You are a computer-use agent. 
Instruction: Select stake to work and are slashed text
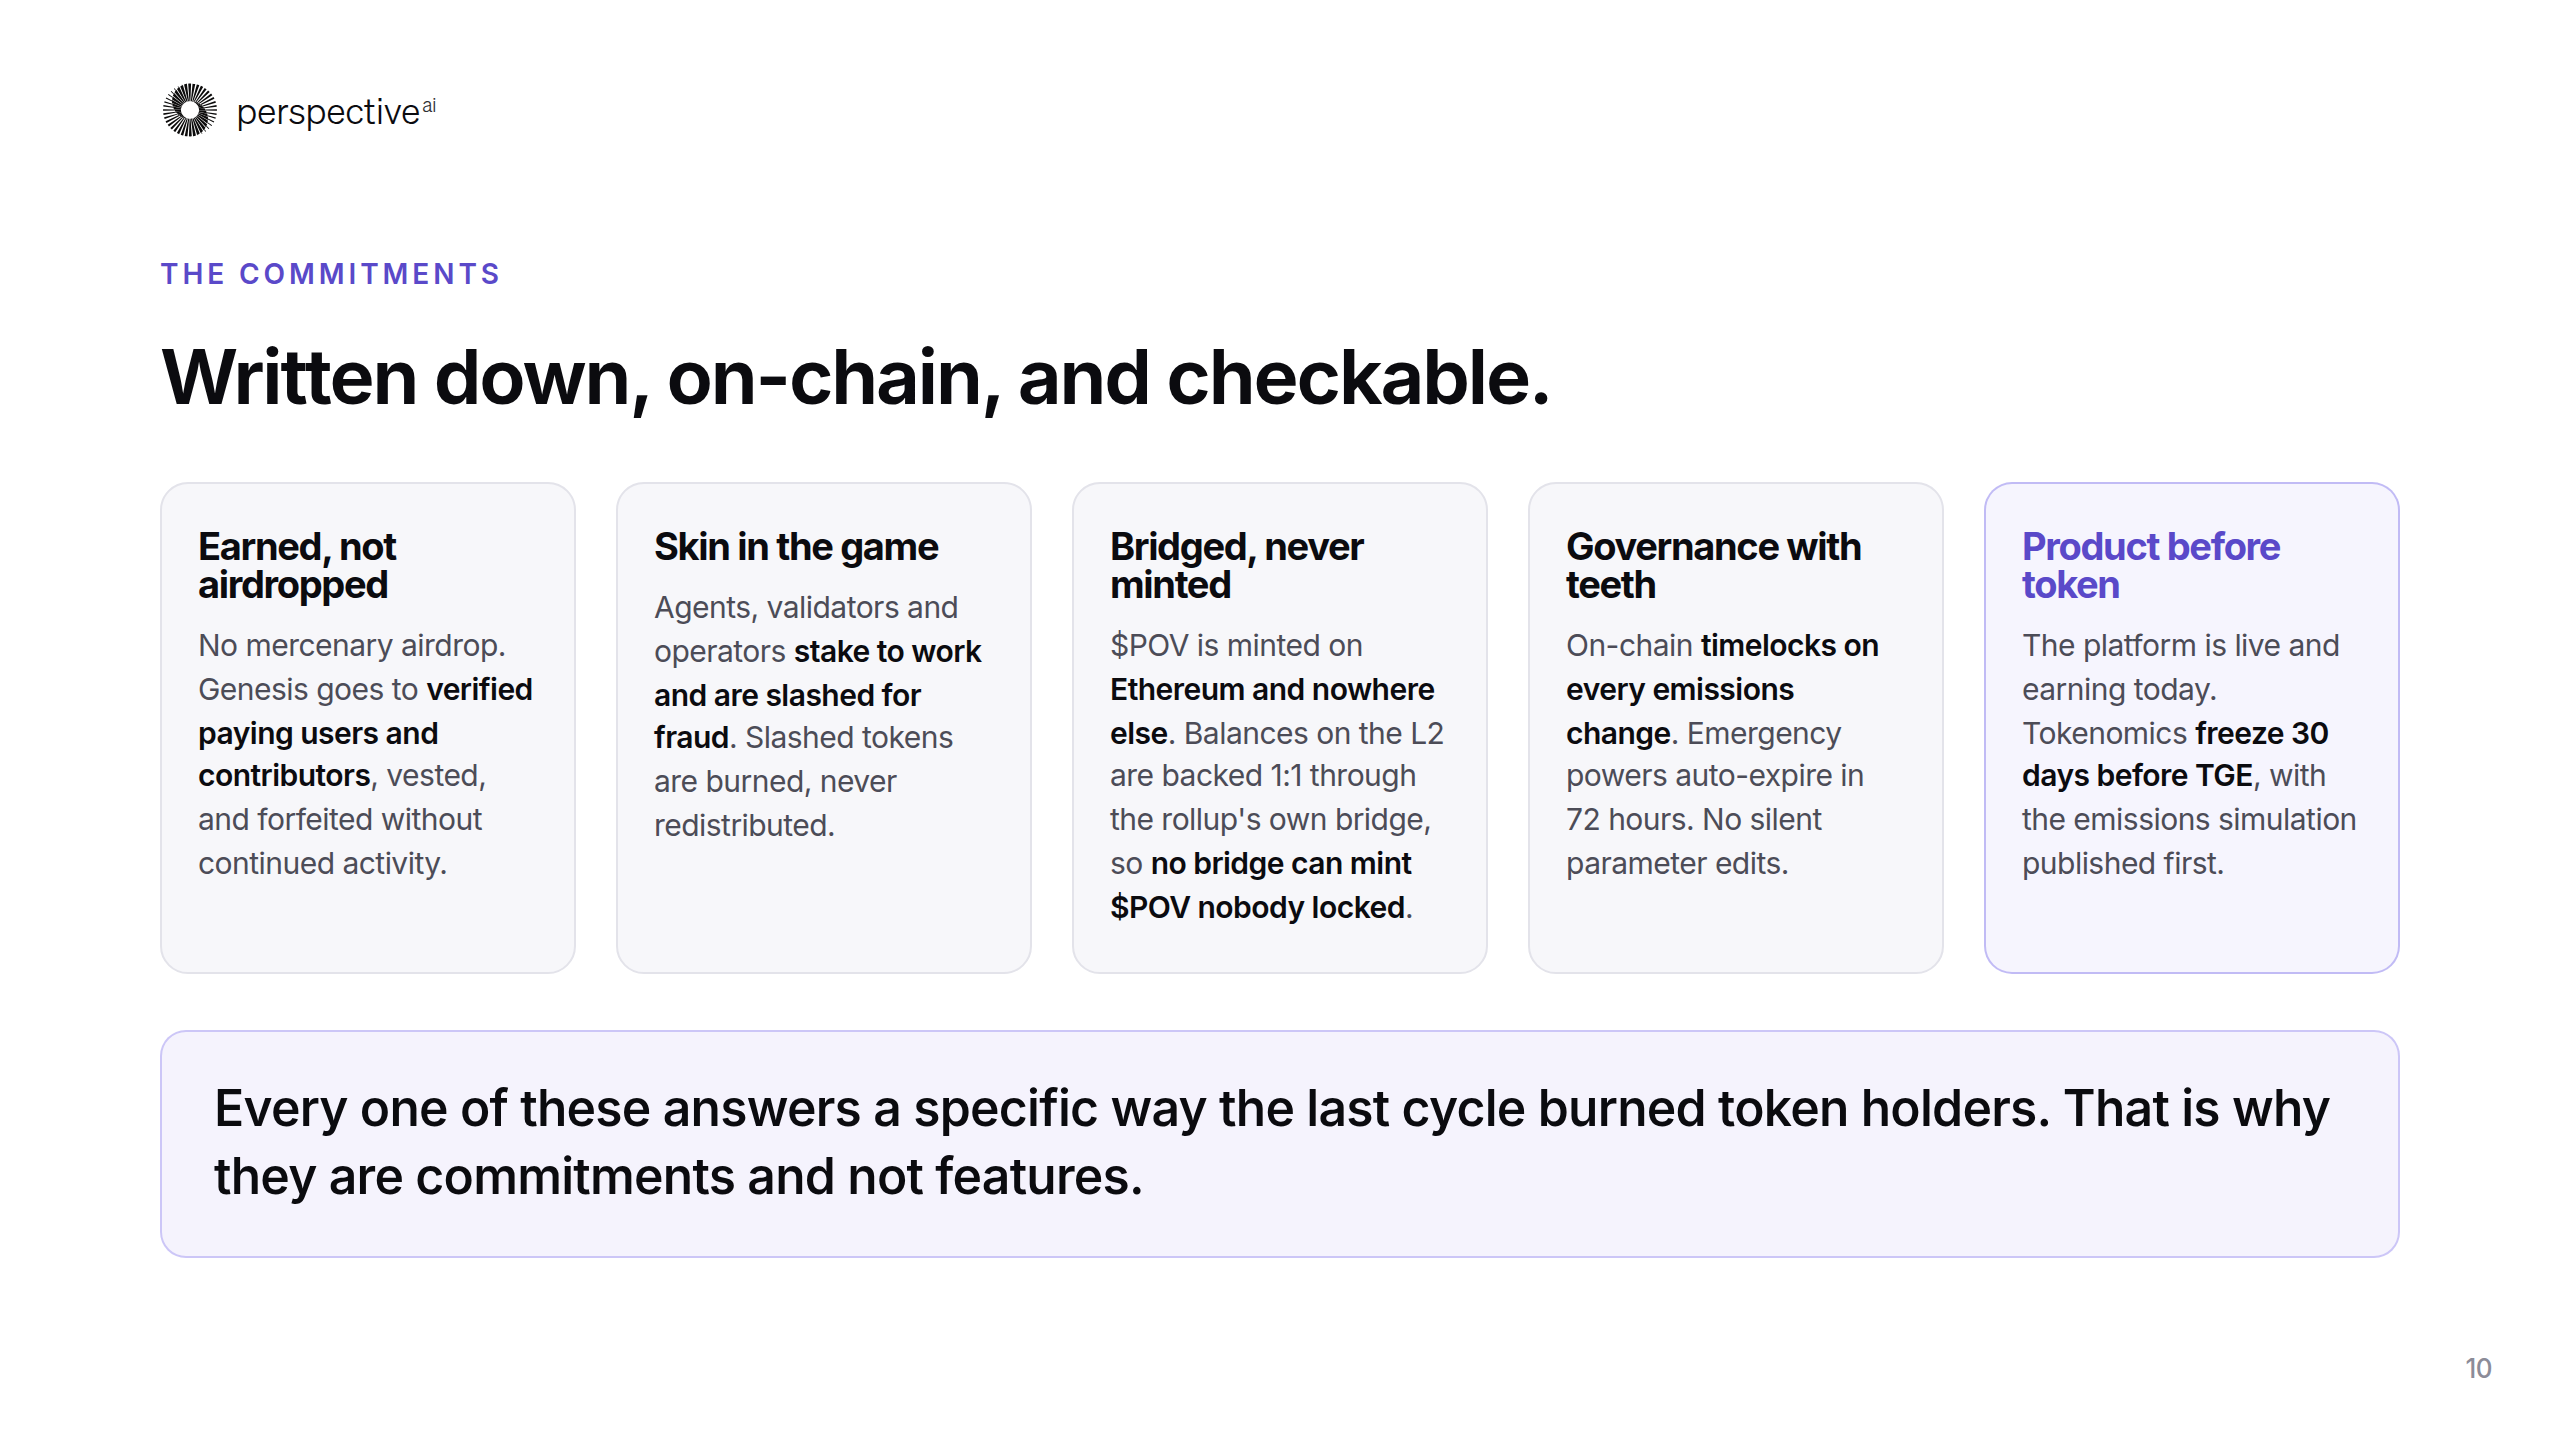[817, 695]
